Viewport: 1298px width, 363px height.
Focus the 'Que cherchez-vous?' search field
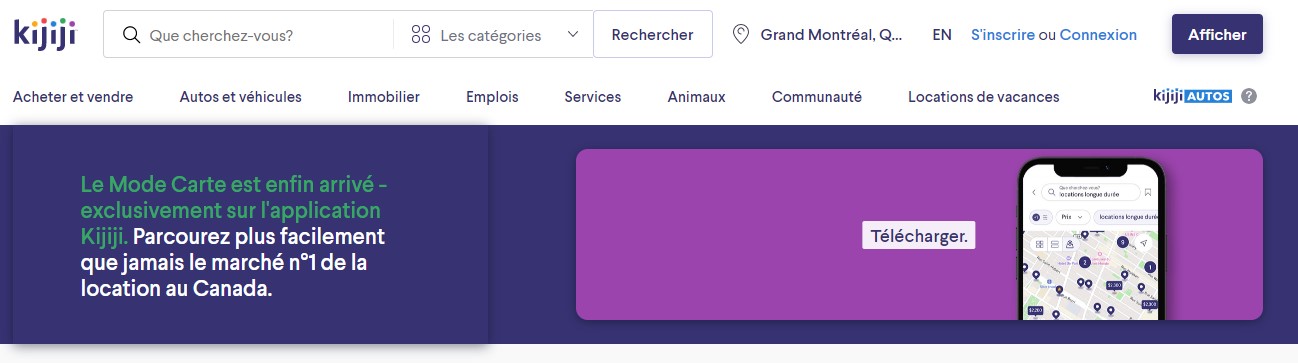tap(248, 35)
